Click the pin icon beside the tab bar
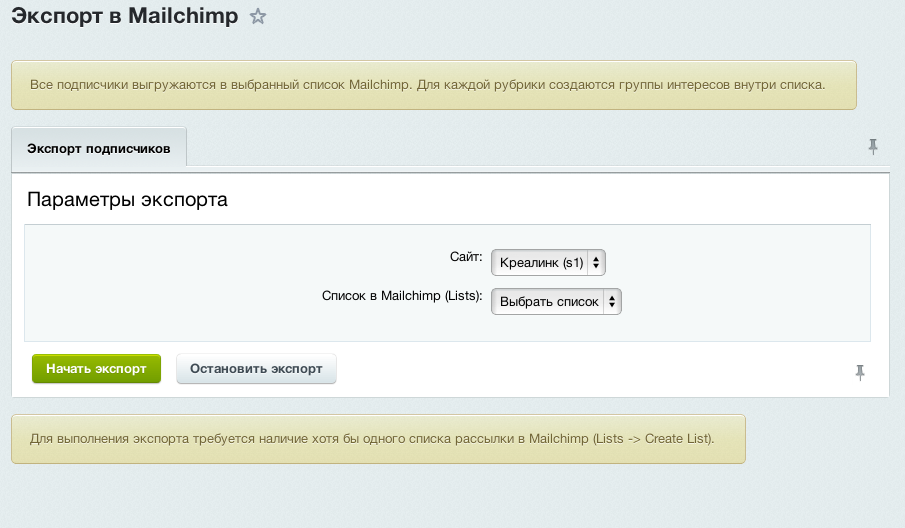Screen dimensions: 905x528 873,147
